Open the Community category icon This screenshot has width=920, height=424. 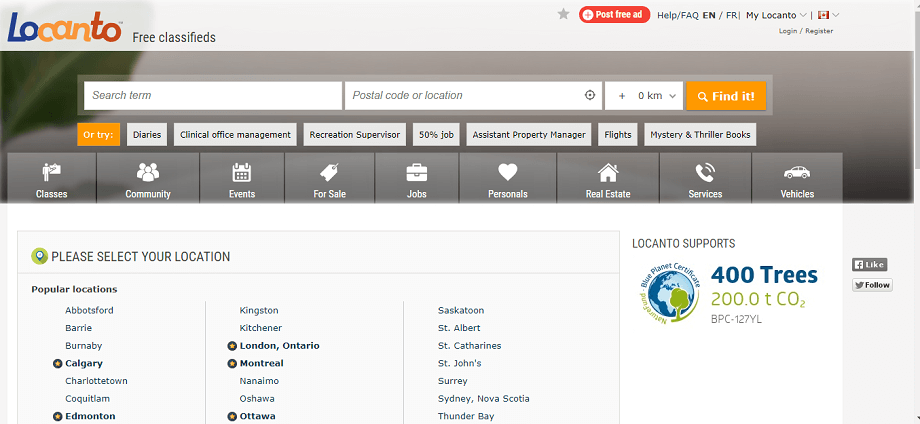coord(148,179)
